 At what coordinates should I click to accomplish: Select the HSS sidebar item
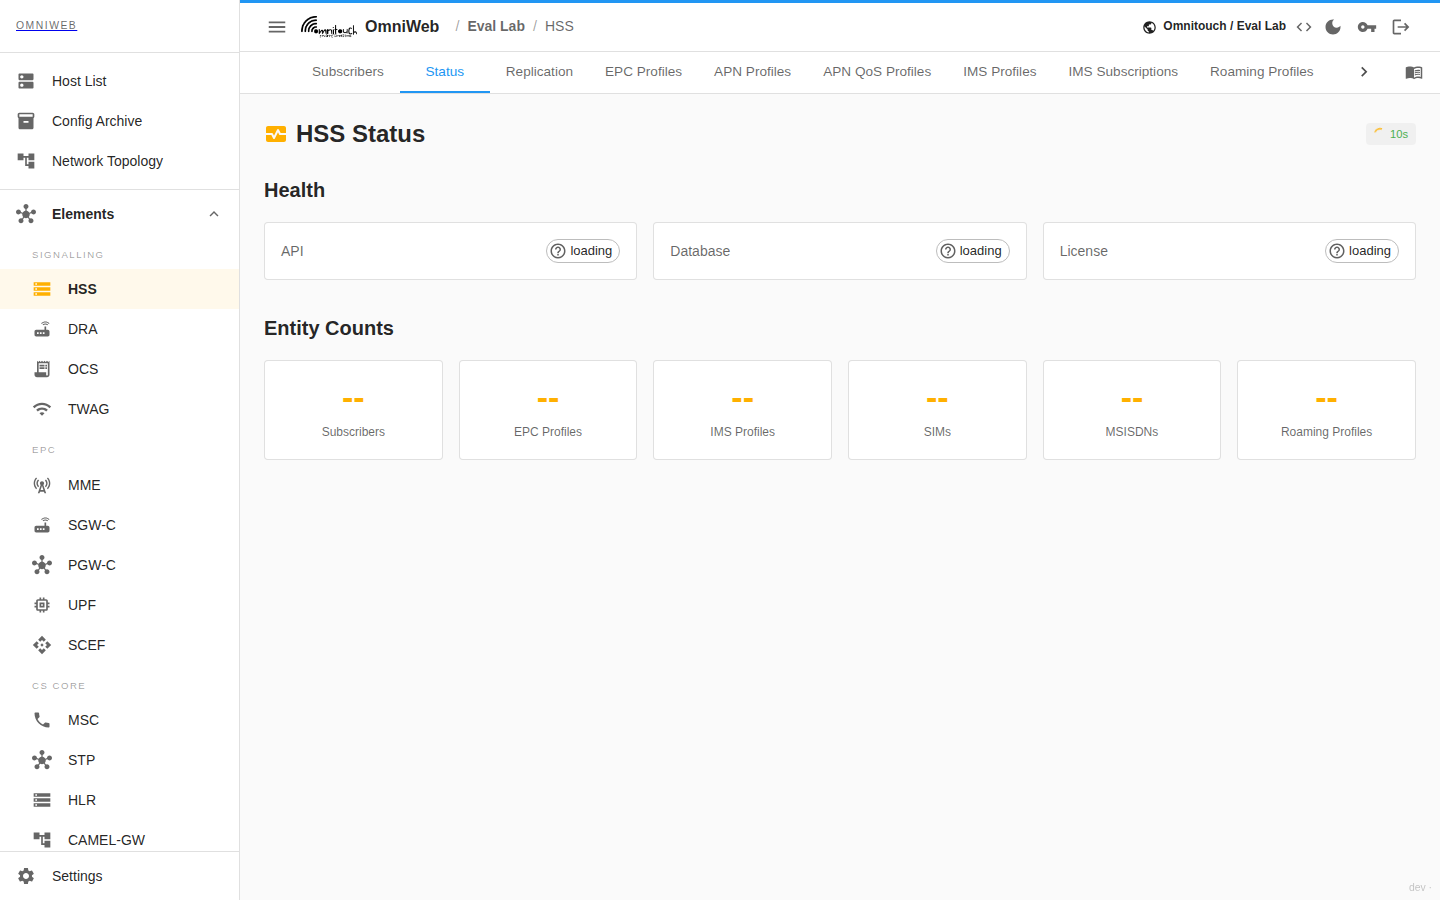[x=120, y=289]
